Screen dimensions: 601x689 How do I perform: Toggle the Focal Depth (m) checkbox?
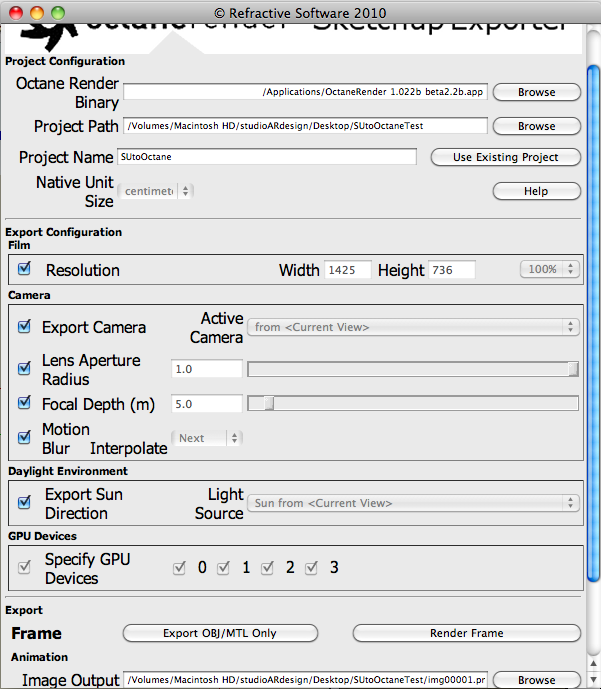[25, 403]
